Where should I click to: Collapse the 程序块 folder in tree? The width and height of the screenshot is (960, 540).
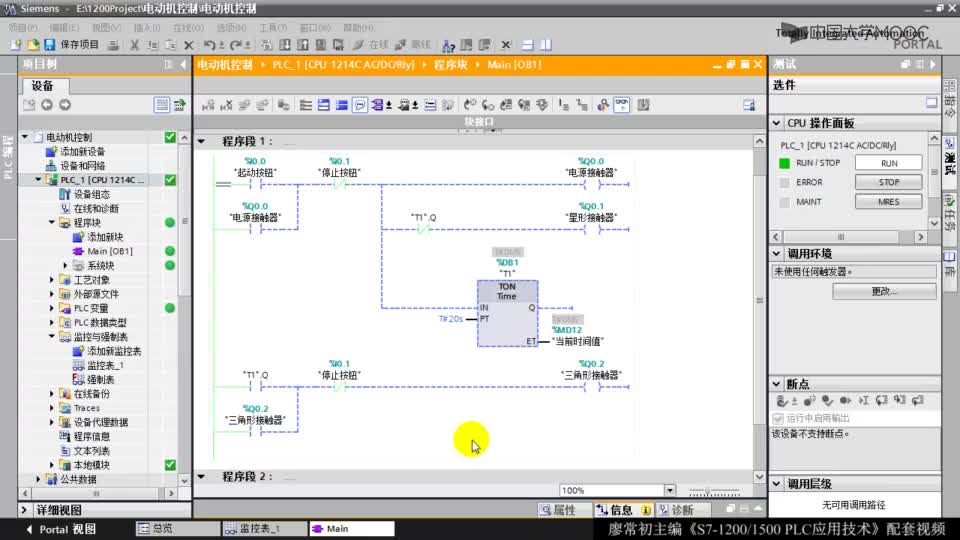tap(52, 223)
